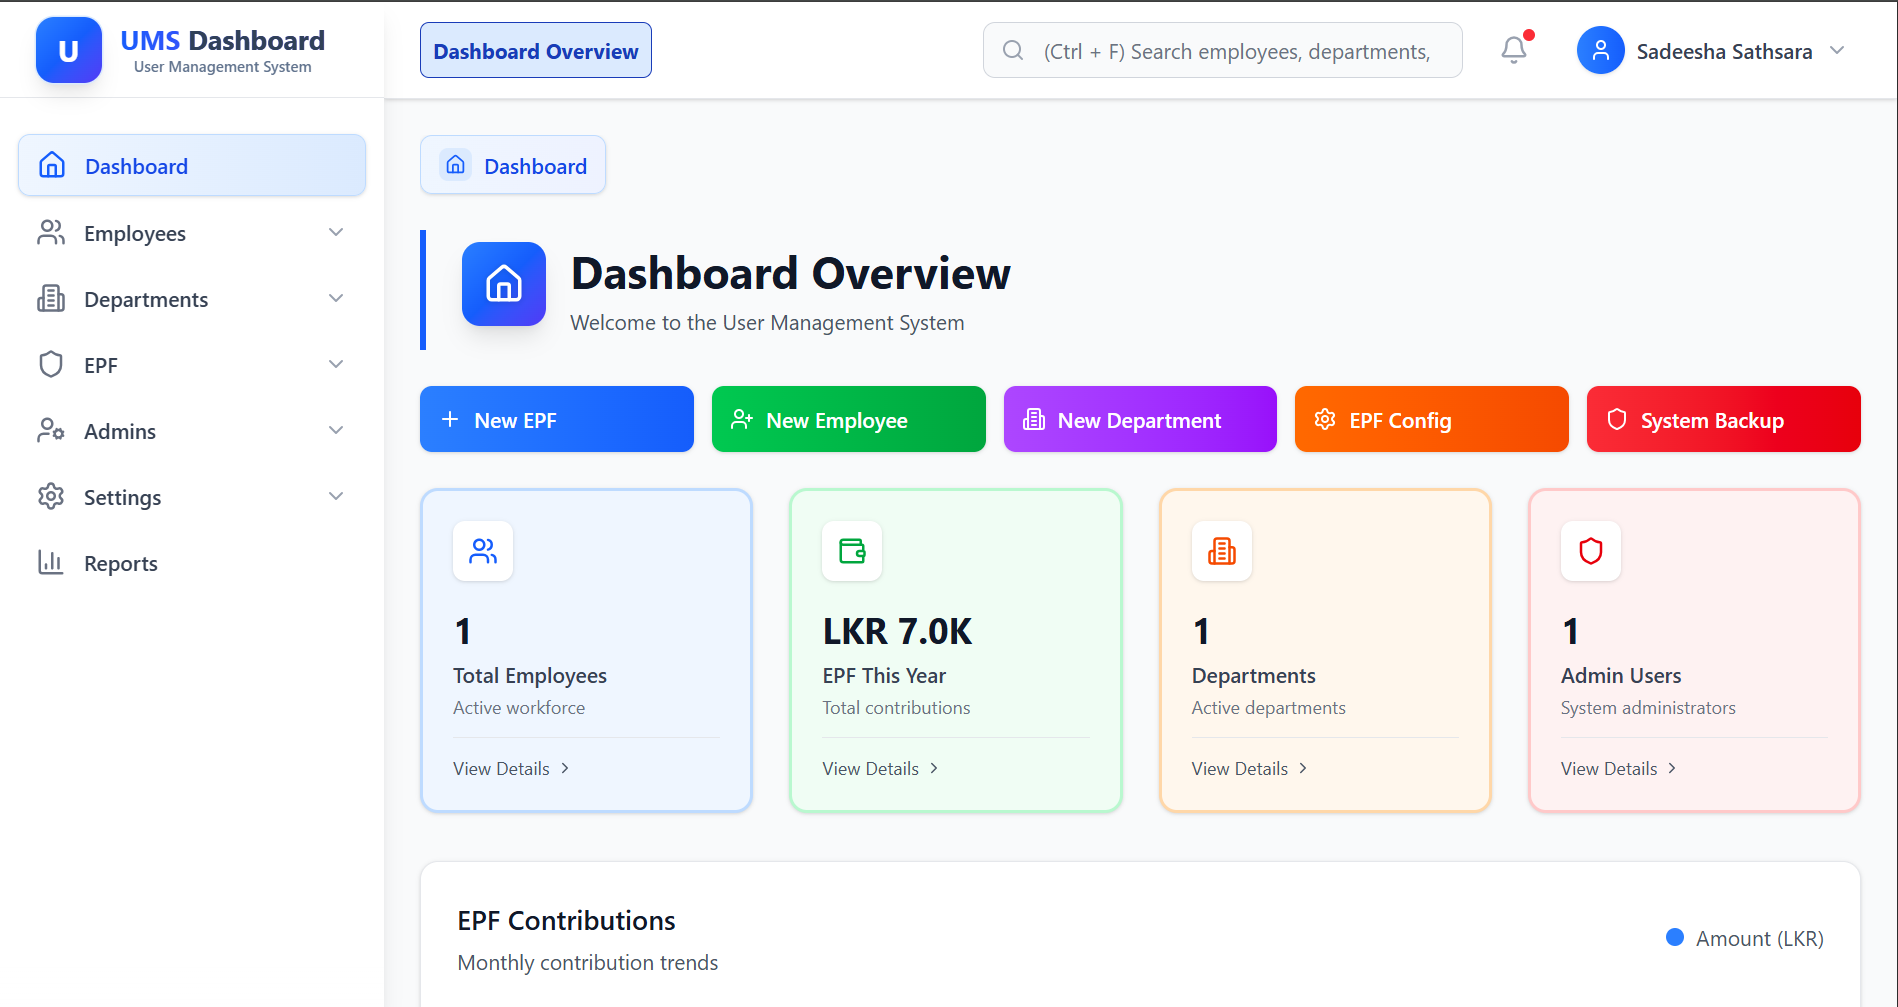Click the Amount (LKR) legend dot
This screenshot has width=1898, height=1007.
coord(1675,937)
